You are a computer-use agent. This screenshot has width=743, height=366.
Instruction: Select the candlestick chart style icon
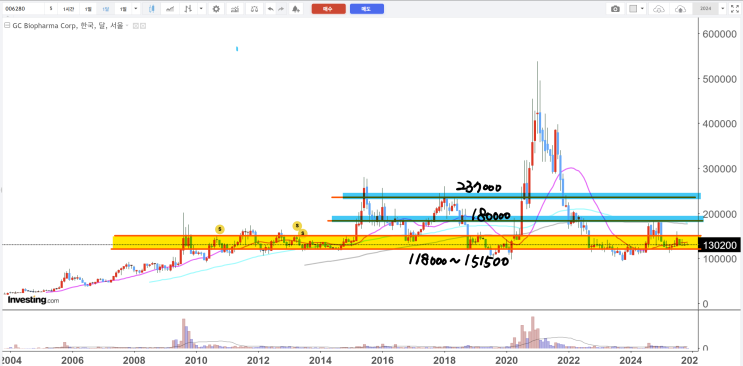click(151, 9)
